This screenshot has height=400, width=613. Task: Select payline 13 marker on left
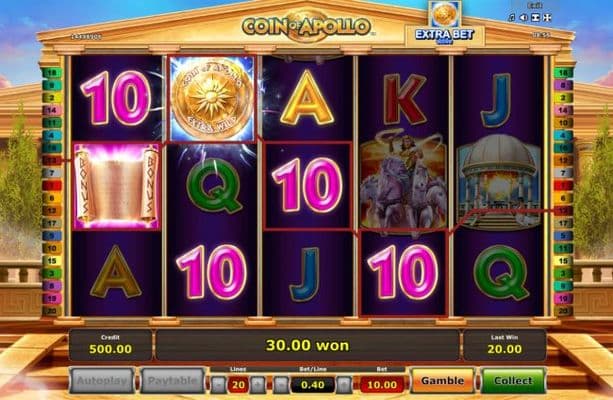(52, 160)
